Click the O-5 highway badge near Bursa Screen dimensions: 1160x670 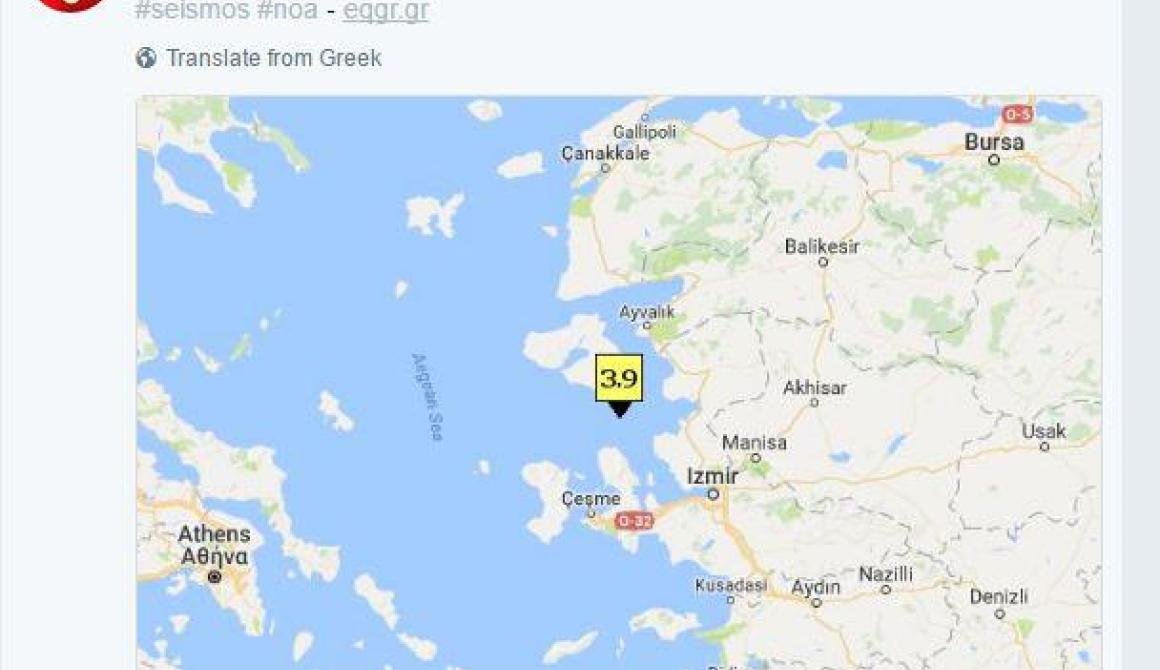(x=1017, y=115)
